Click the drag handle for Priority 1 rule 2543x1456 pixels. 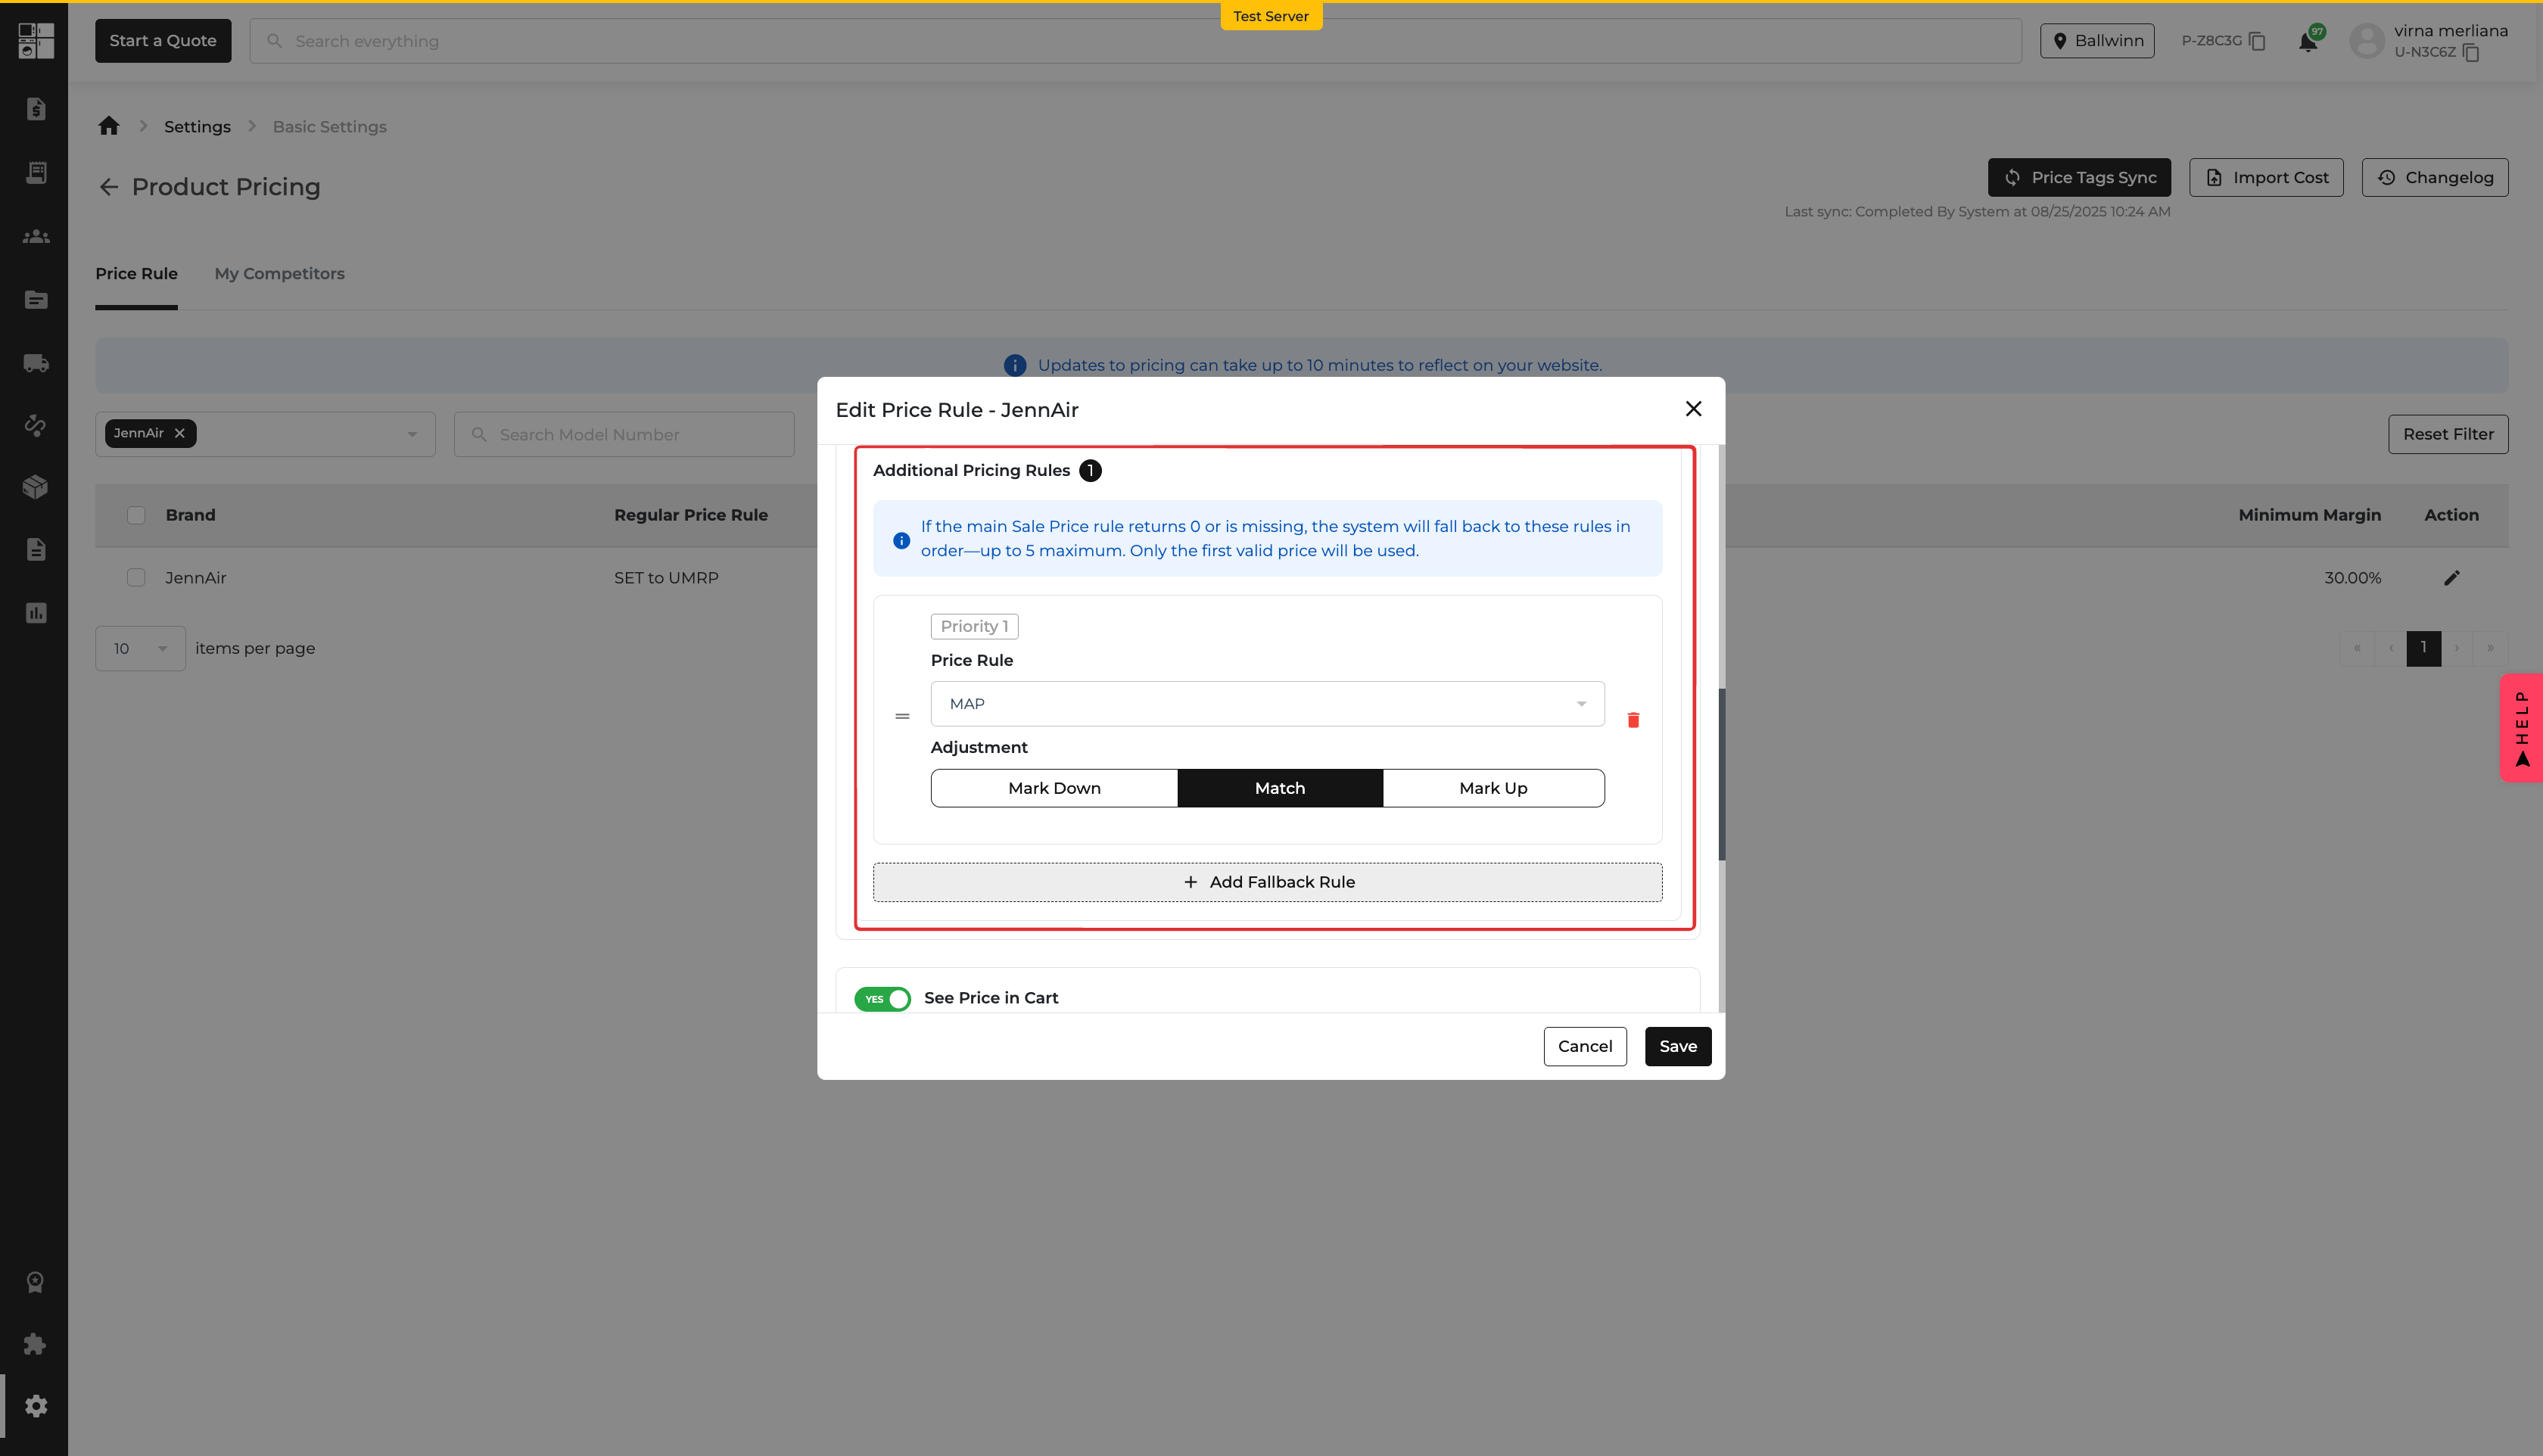(x=902, y=716)
